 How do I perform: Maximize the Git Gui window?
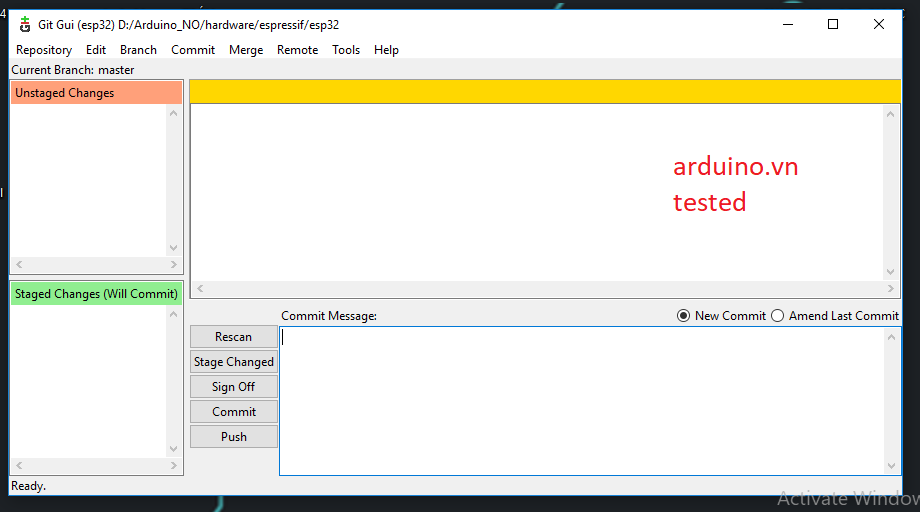[x=833, y=25]
